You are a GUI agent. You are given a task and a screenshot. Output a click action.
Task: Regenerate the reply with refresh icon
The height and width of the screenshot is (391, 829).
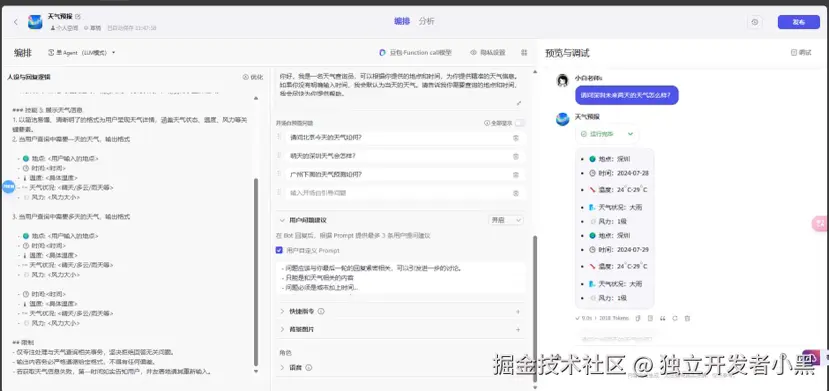675,318
